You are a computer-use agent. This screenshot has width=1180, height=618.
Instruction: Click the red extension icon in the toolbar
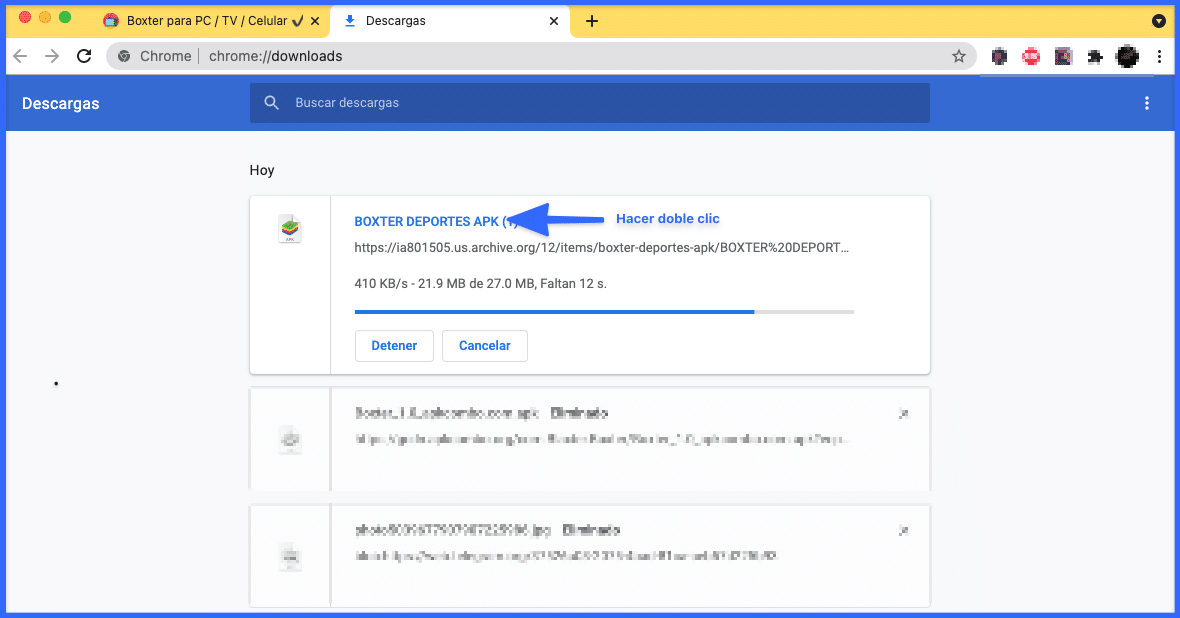pos(1031,56)
